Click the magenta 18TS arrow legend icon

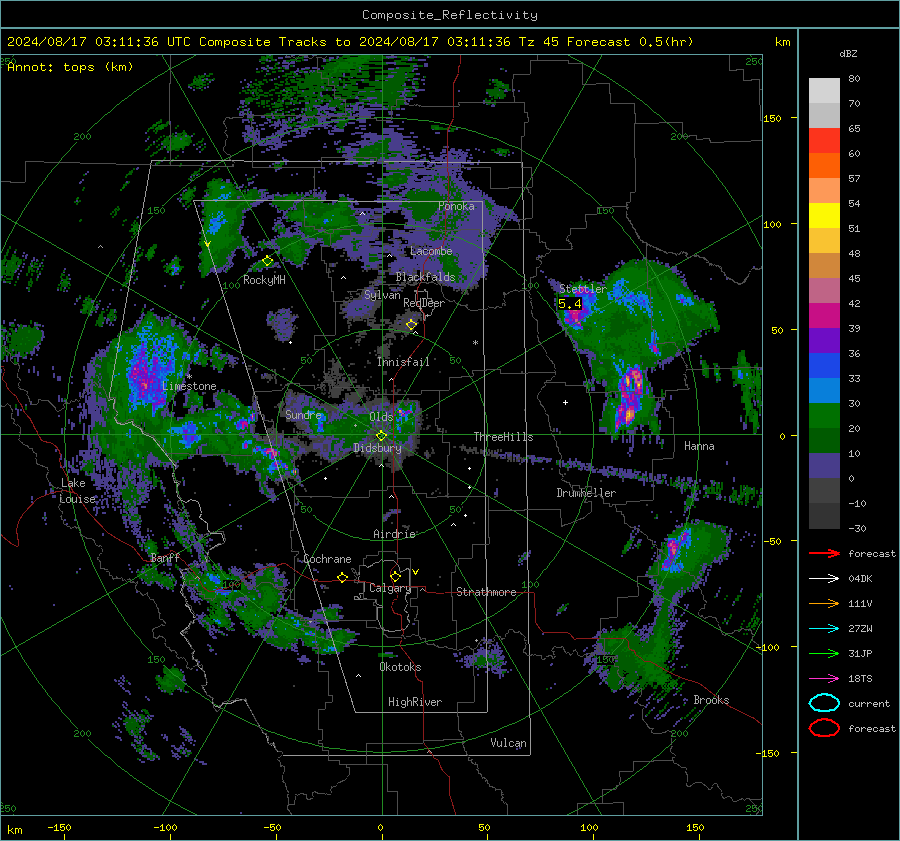pos(824,679)
